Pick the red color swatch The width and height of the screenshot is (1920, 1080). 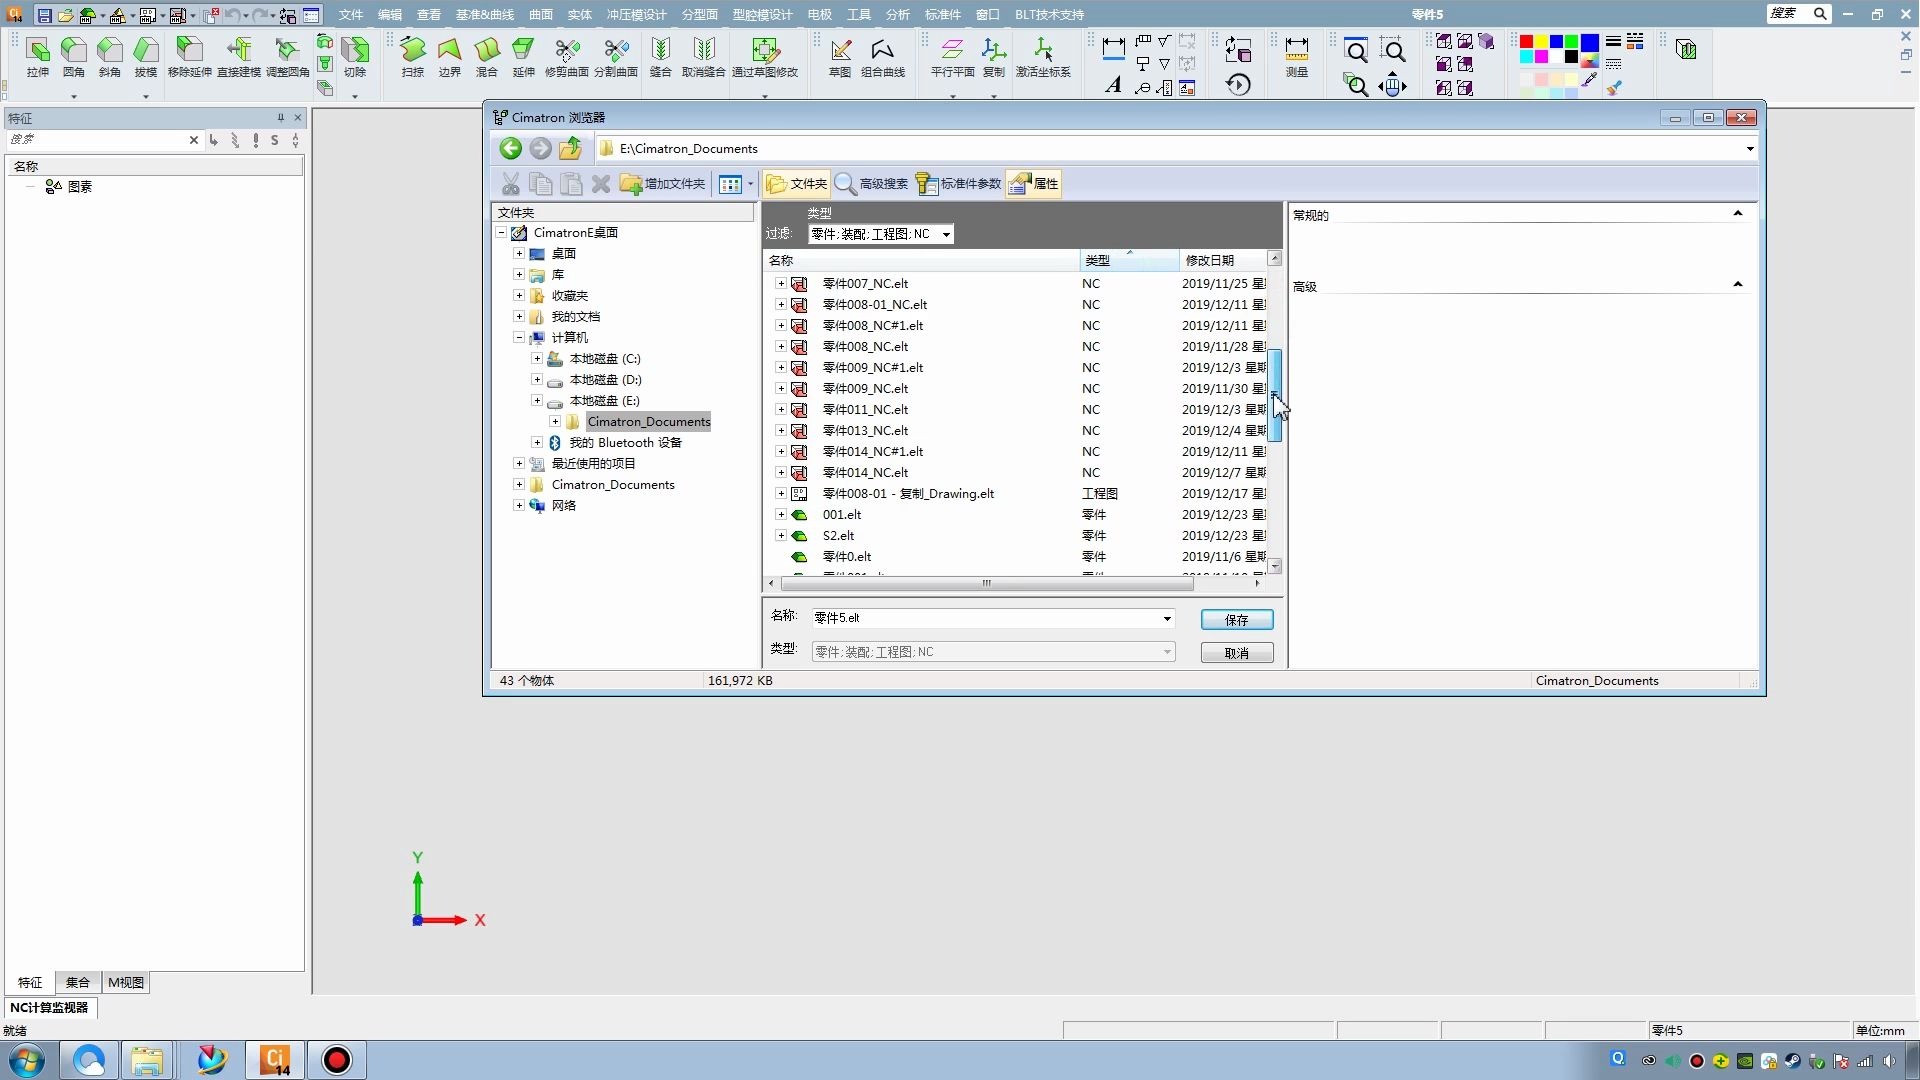(x=1526, y=42)
